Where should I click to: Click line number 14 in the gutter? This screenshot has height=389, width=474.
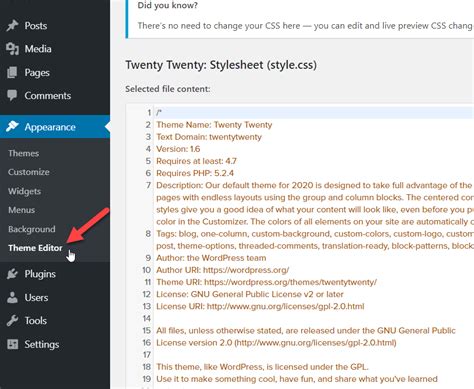click(147, 318)
